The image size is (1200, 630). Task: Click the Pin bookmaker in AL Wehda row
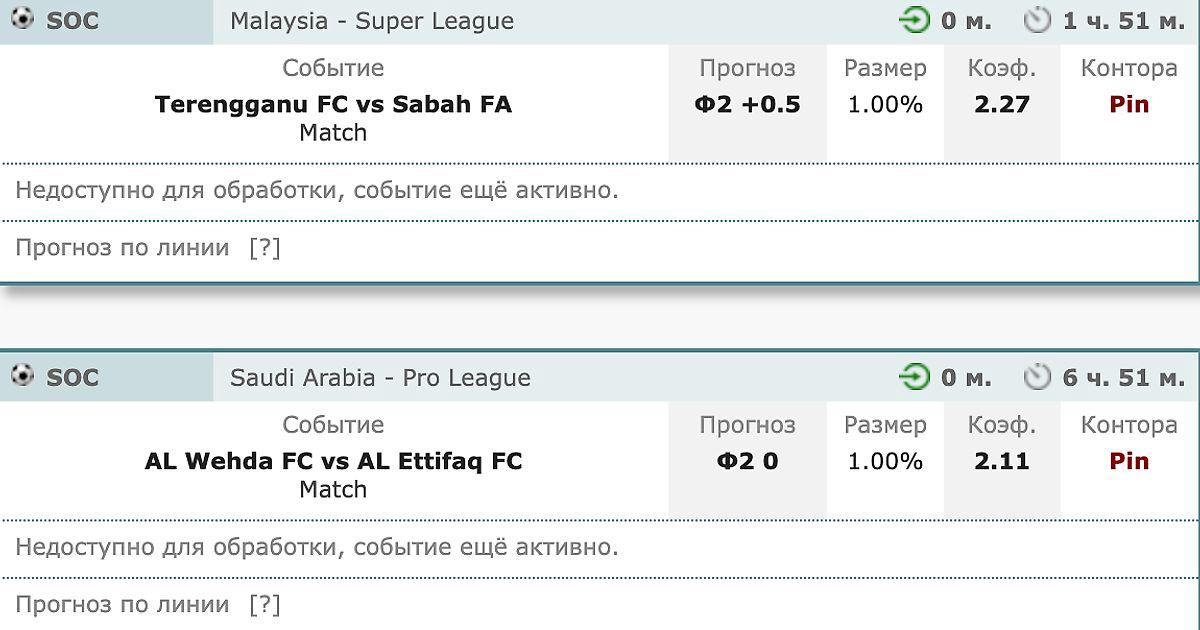pyautogui.click(x=1129, y=462)
